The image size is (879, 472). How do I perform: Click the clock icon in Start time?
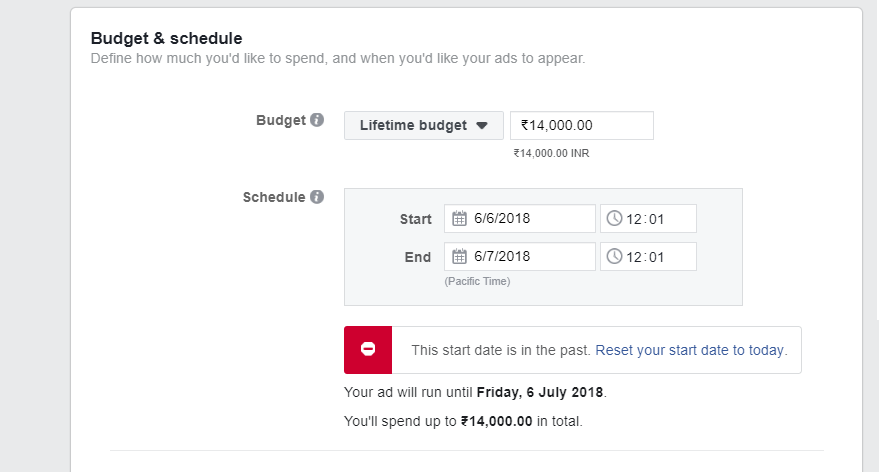click(615, 219)
